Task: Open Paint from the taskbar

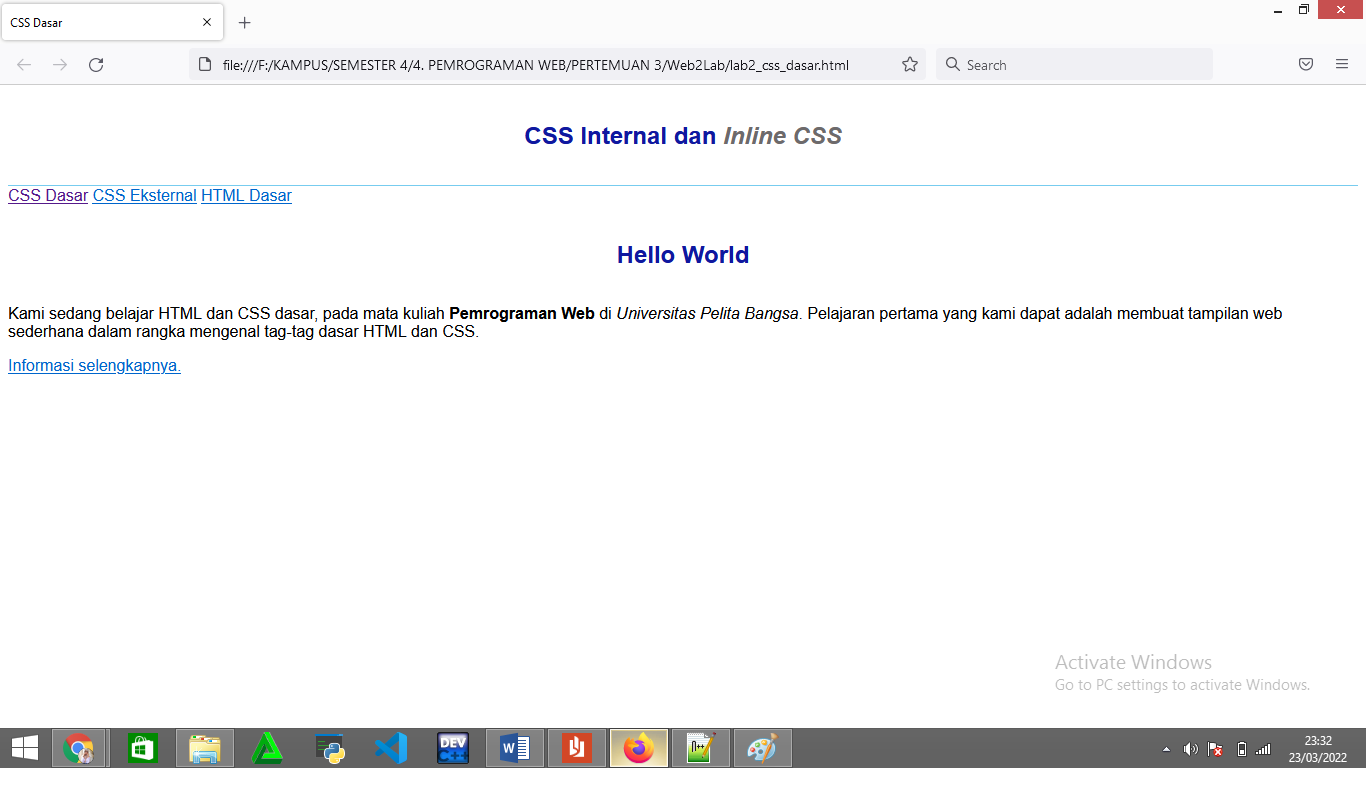Action: [x=762, y=747]
